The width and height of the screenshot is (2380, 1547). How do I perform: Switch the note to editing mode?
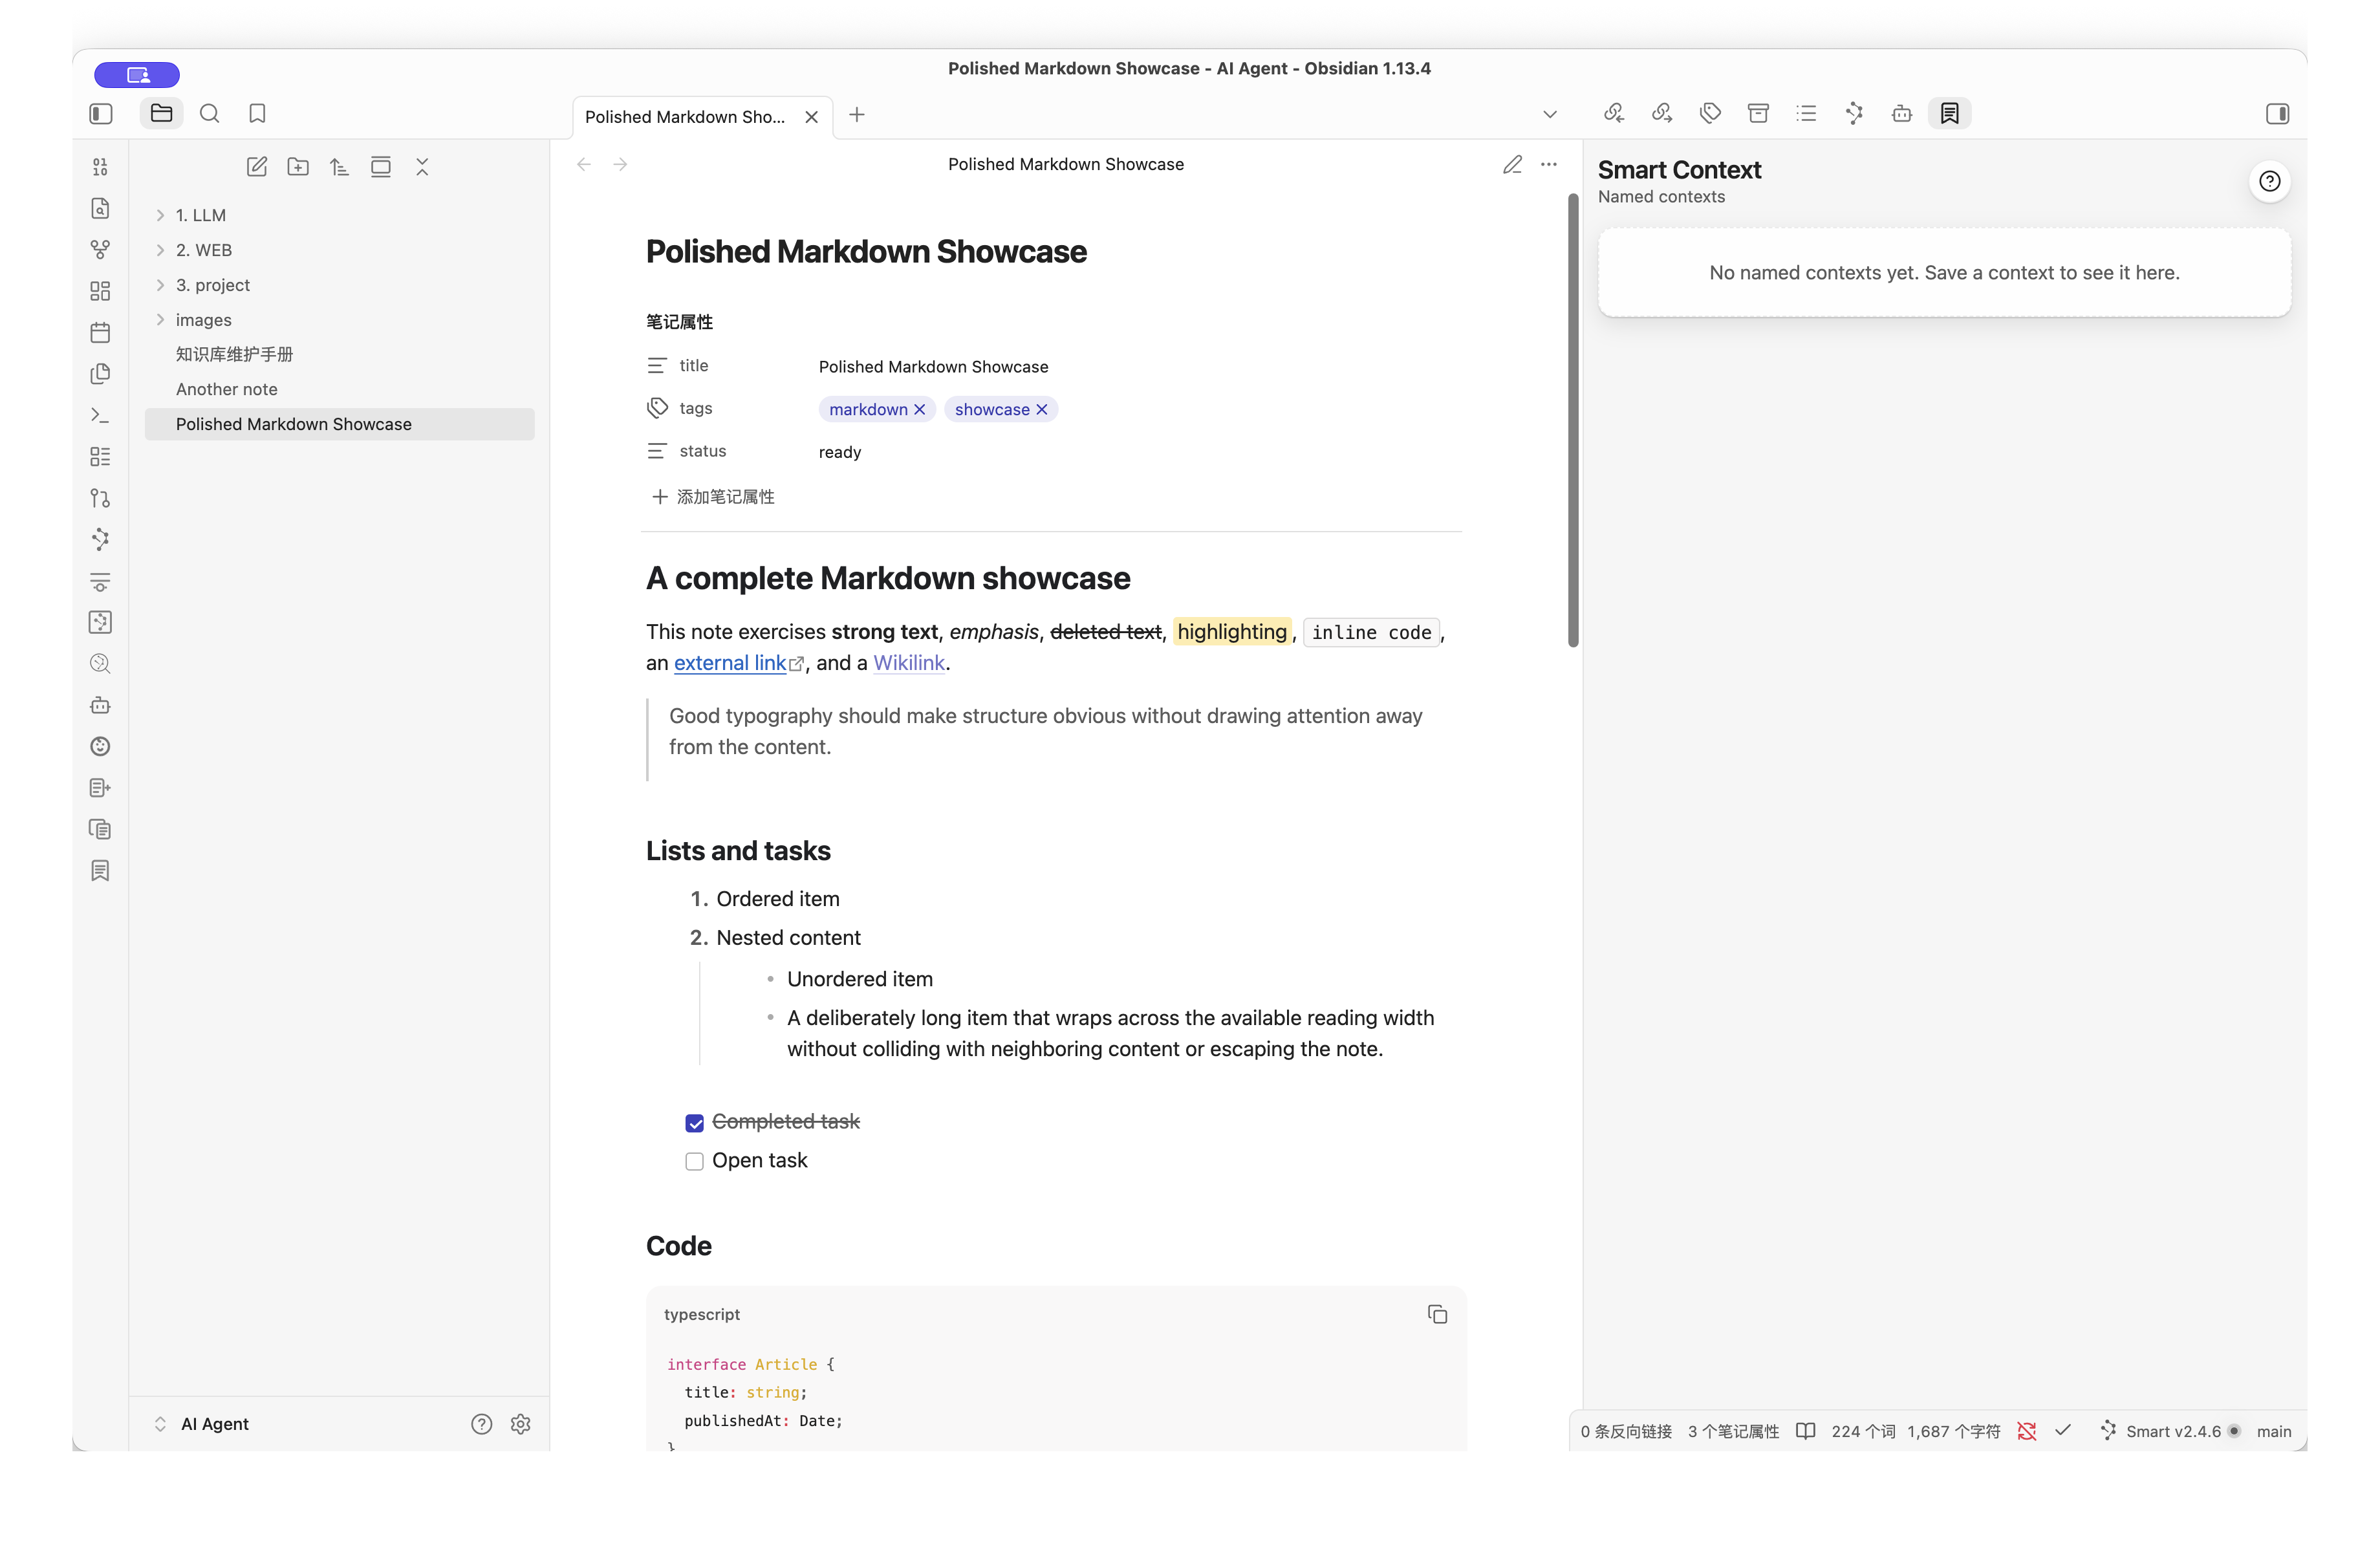tap(1512, 164)
